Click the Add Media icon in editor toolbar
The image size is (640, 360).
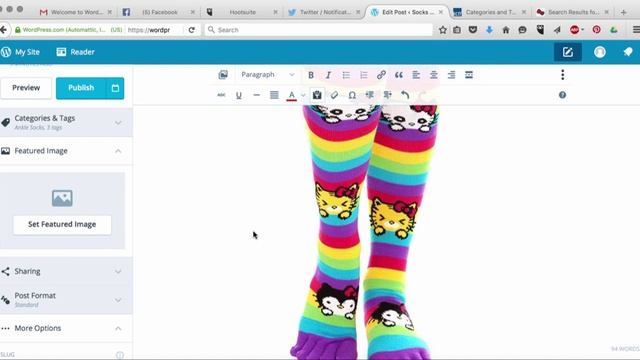pyautogui.click(x=223, y=75)
